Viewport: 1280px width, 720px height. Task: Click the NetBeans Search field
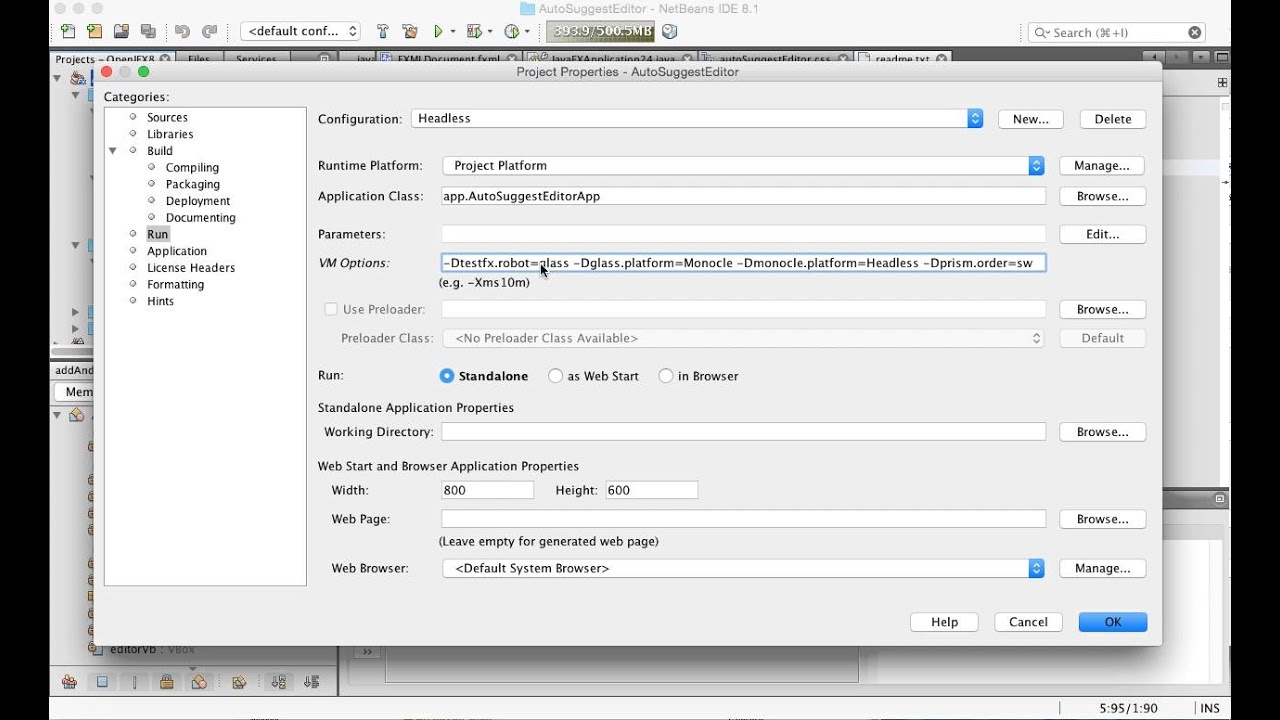(x=1116, y=32)
